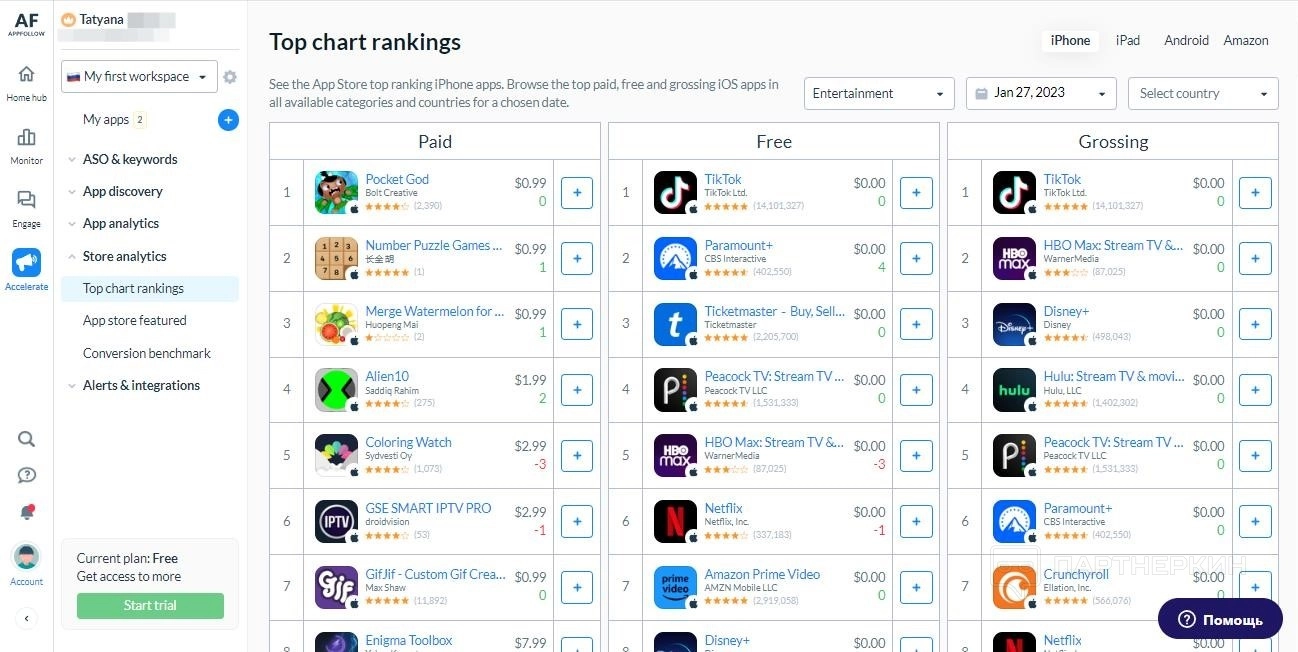Open the Engage chat icon
The width and height of the screenshot is (1298, 652).
[x=26, y=201]
